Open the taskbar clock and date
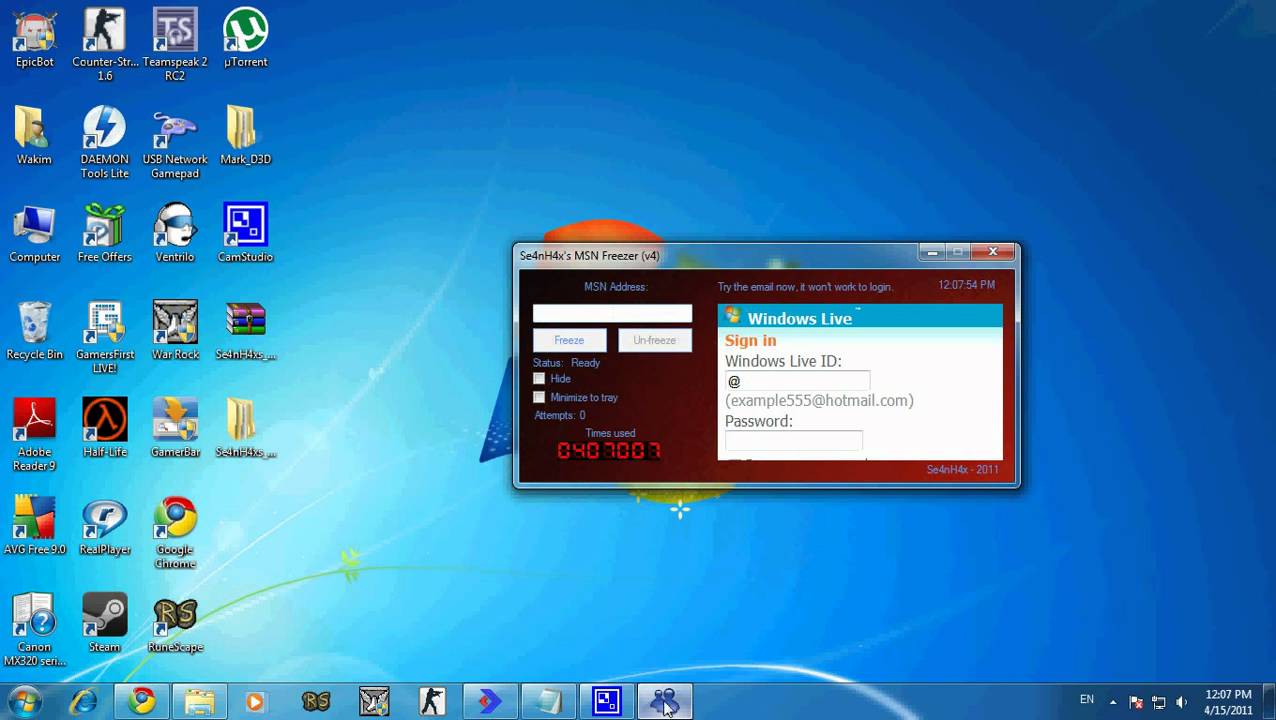The width and height of the screenshot is (1276, 720). tap(1228, 702)
